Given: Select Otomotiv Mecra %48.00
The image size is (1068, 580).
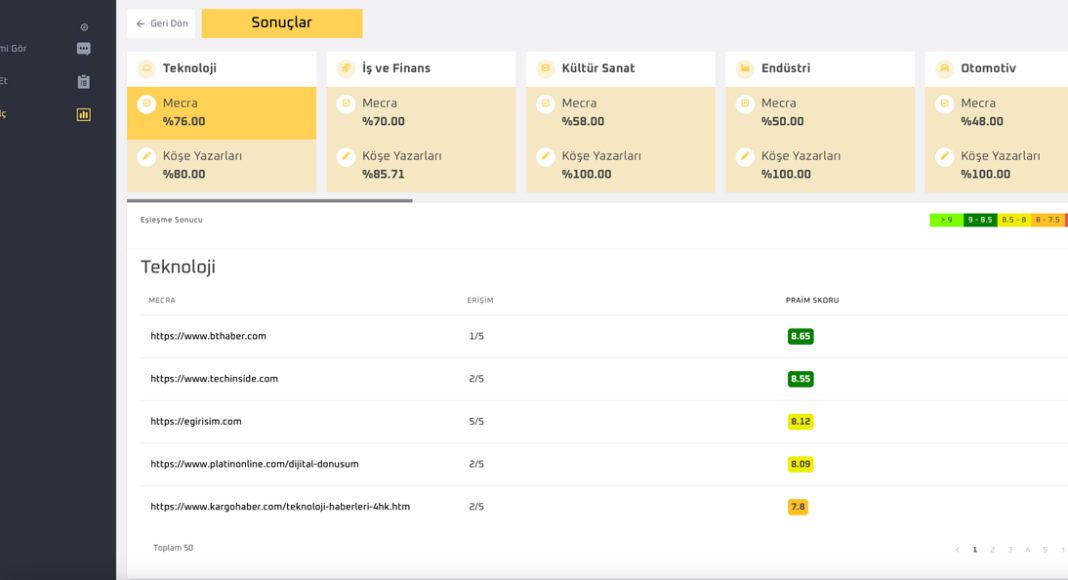Looking at the screenshot, I should 996,113.
